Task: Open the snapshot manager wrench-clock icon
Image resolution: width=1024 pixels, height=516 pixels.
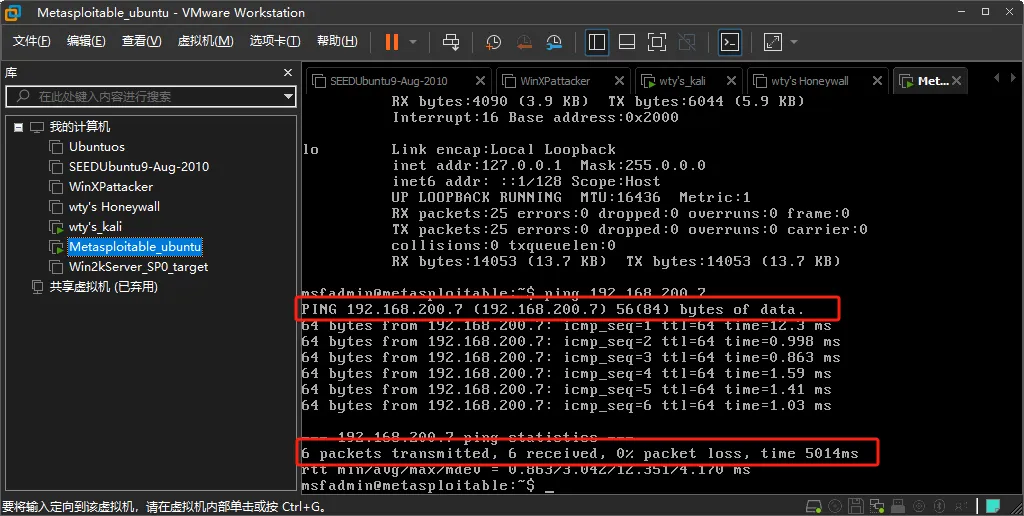Action: pyautogui.click(x=554, y=42)
